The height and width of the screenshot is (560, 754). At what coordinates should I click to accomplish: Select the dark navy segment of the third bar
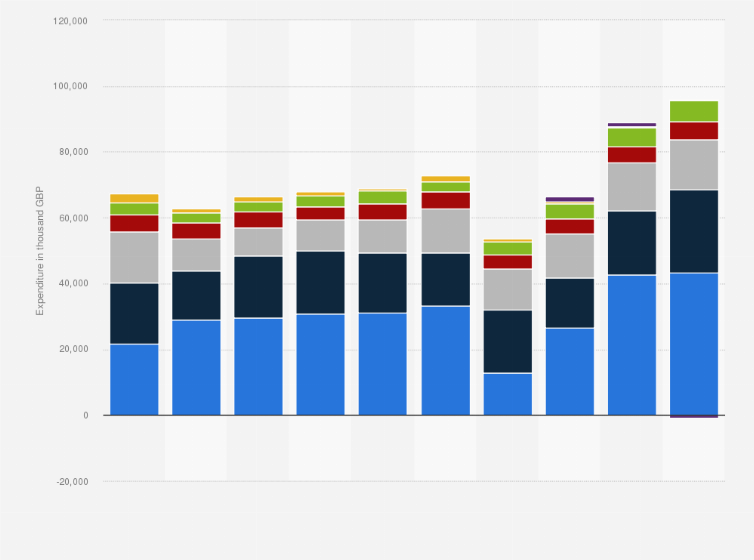(x=258, y=287)
